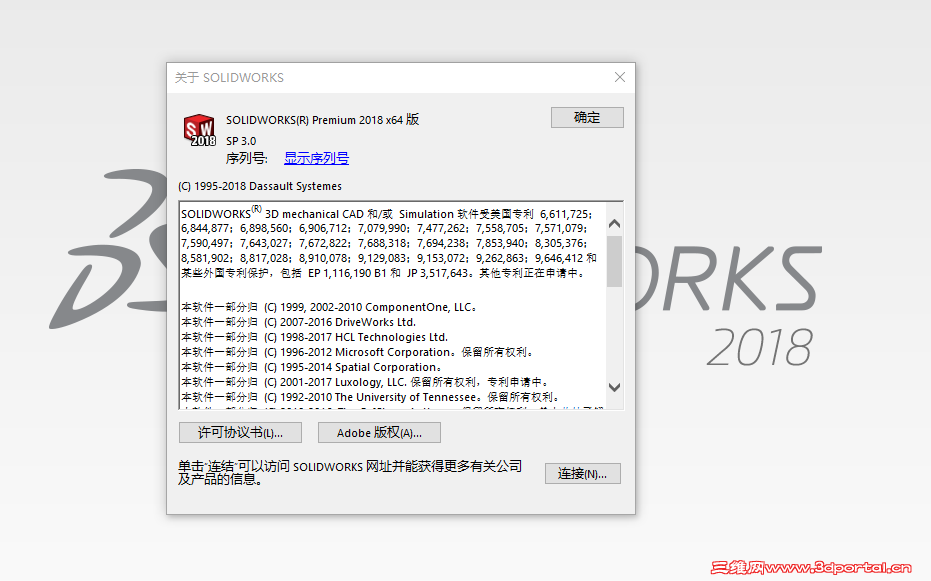The width and height of the screenshot is (931, 581).
Task: Click the 连接(N)... button
Action: point(582,474)
